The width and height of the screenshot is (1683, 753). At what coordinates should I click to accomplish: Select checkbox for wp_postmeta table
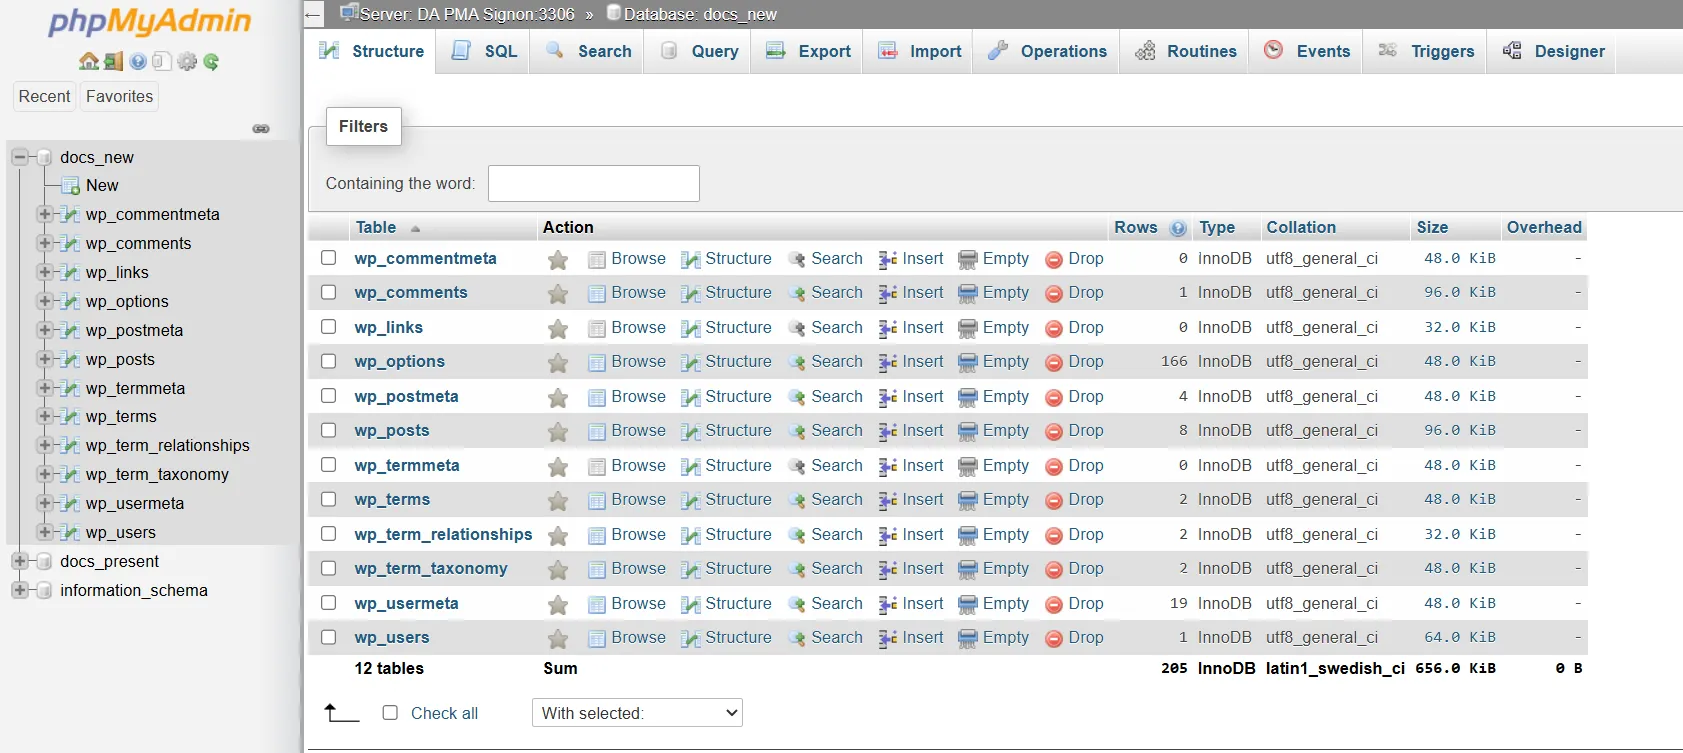(x=329, y=396)
